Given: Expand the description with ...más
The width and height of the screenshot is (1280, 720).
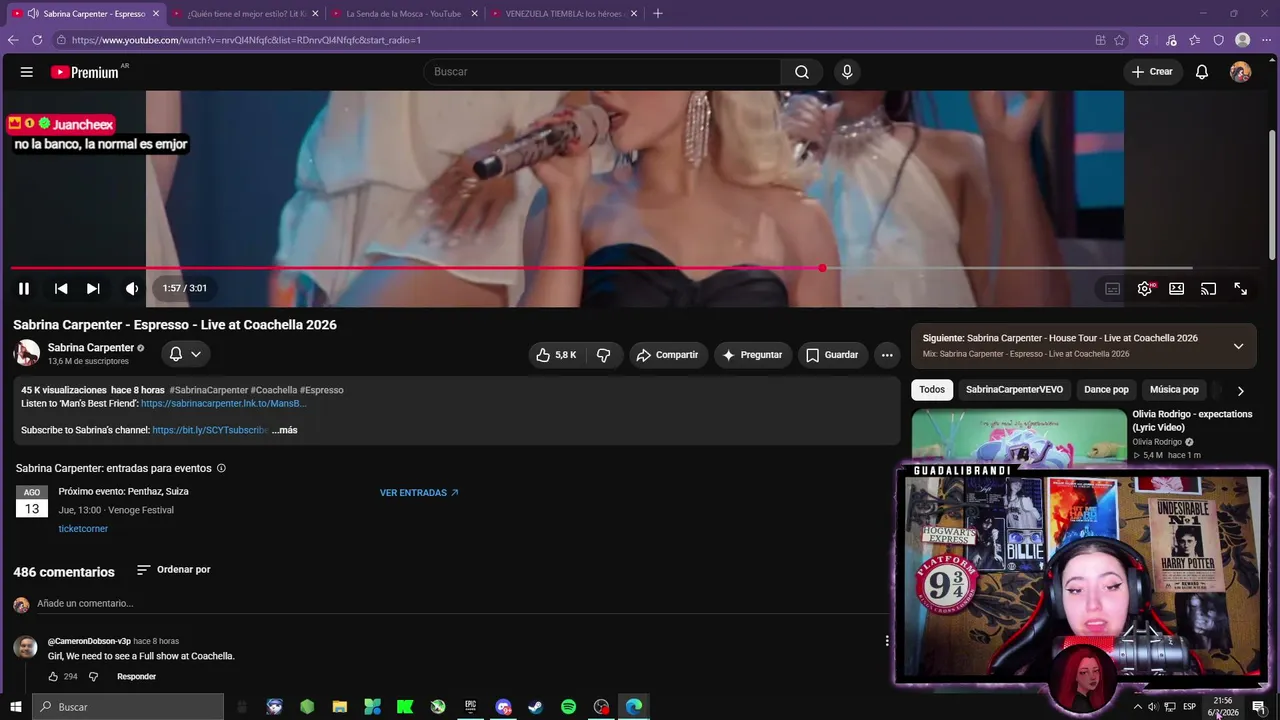Looking at the screenshot, I should (x=285, y=430).
